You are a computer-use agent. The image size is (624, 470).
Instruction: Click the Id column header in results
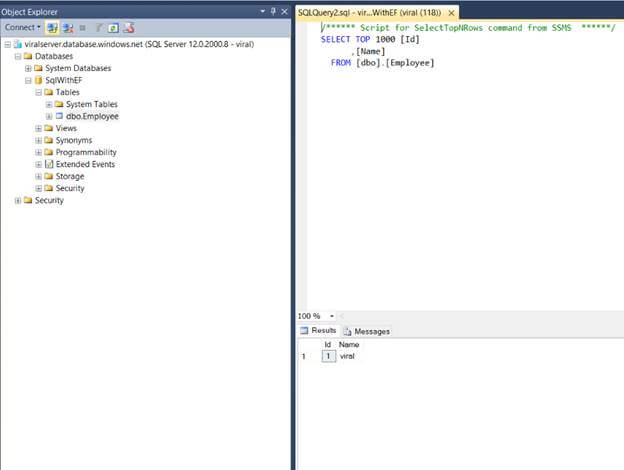click(328, 345)
